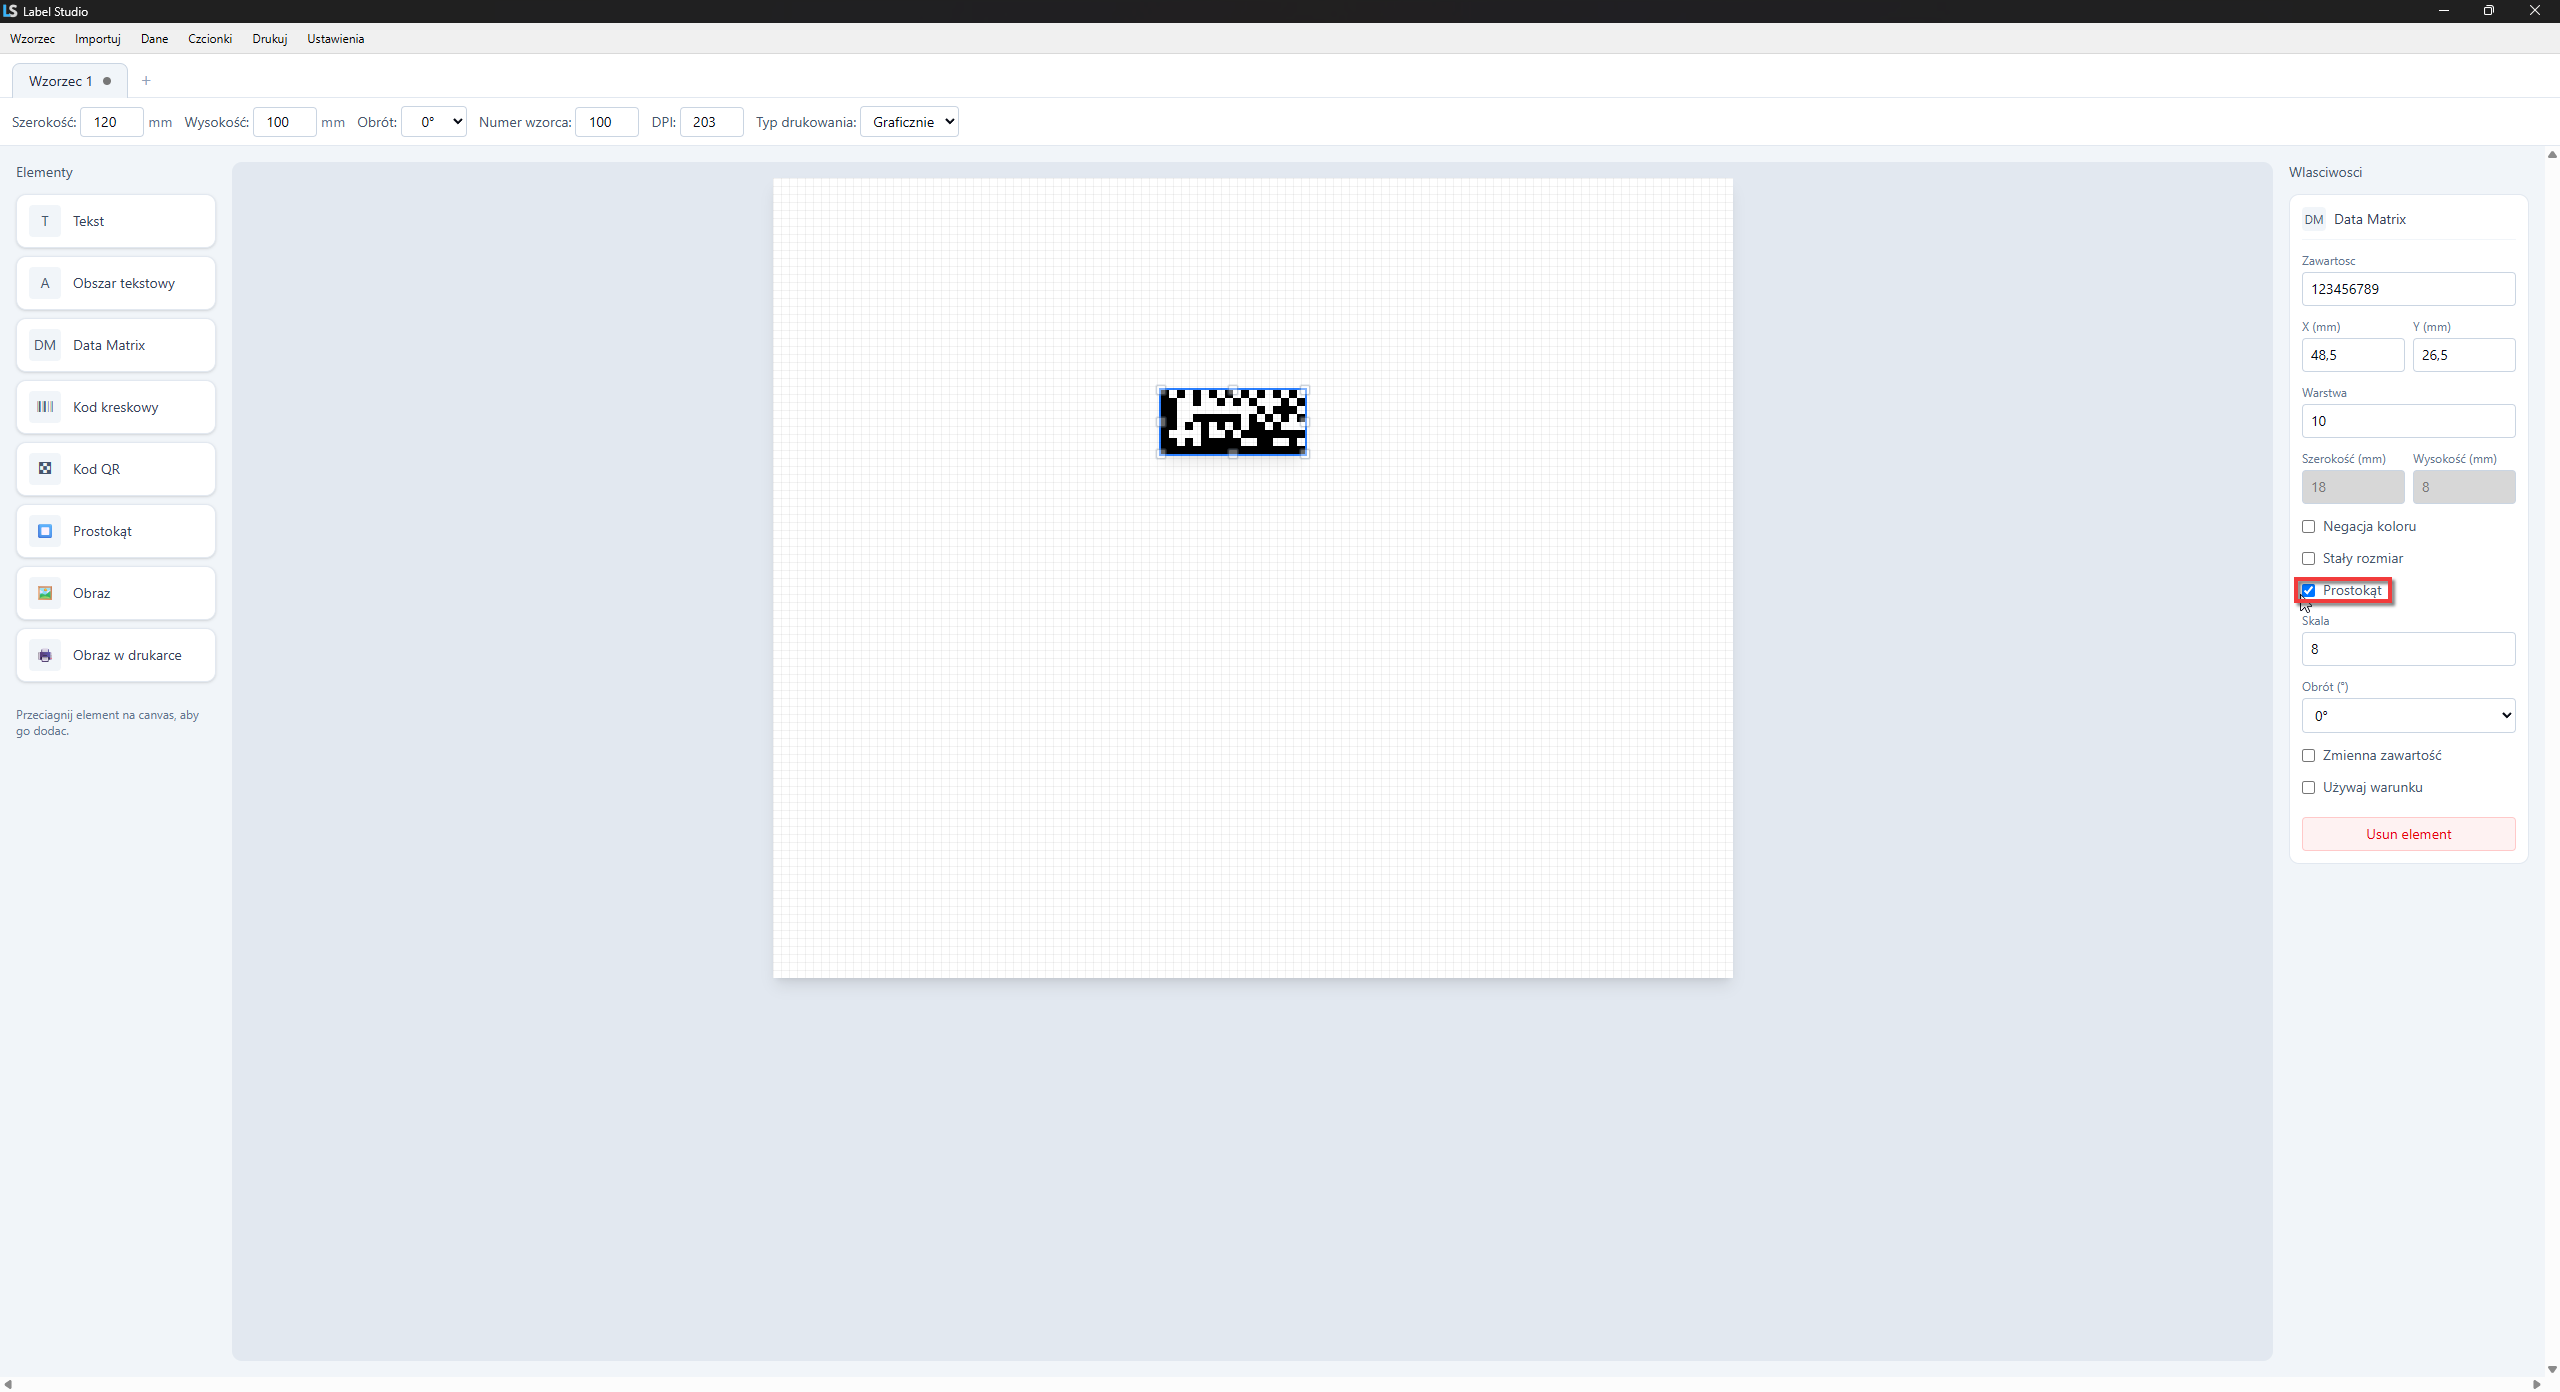Click the Kod QR icon
Screen dimensions: 2560x1392
[x=45, y=469]
